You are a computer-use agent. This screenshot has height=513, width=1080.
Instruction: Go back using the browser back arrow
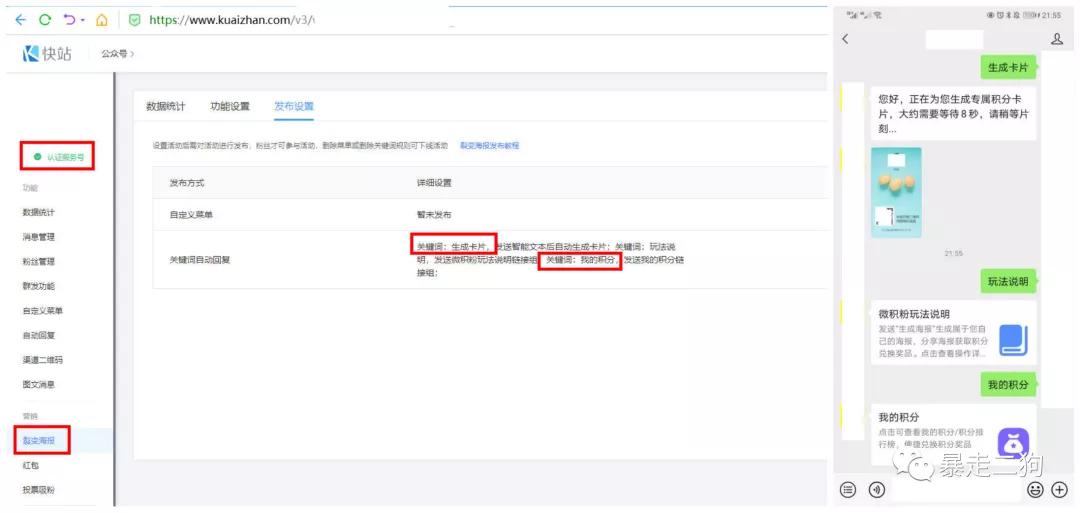point(21,20)
